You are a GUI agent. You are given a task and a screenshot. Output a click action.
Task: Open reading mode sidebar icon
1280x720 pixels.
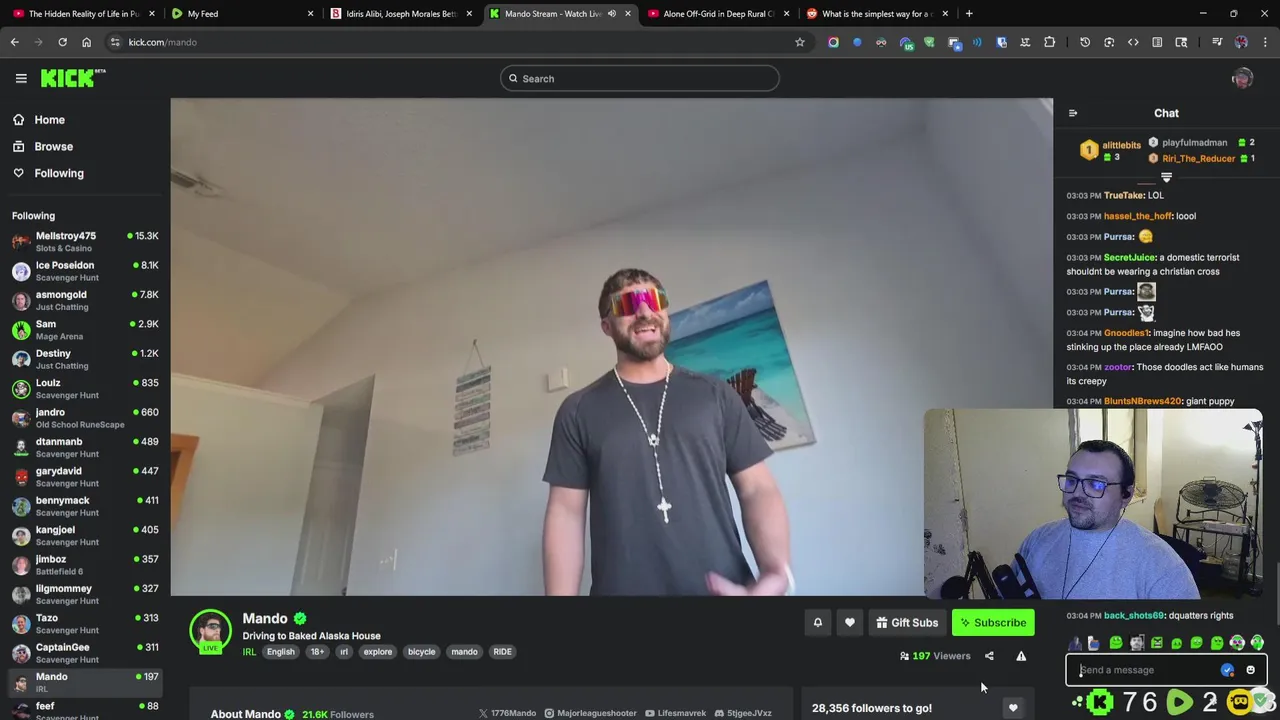coord(1157,42)
